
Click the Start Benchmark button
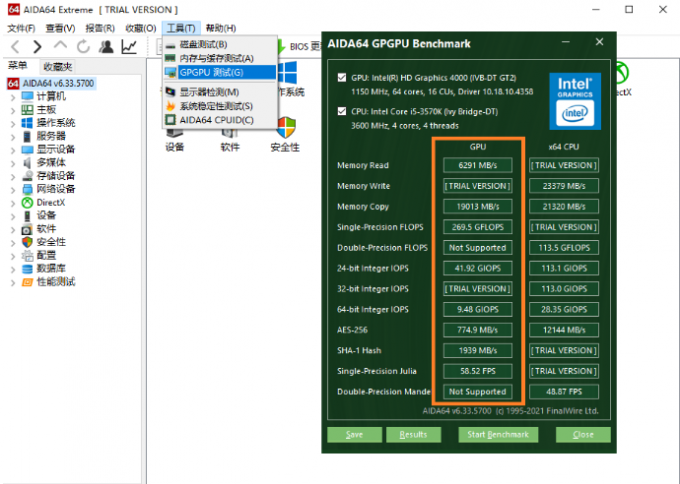498,435
